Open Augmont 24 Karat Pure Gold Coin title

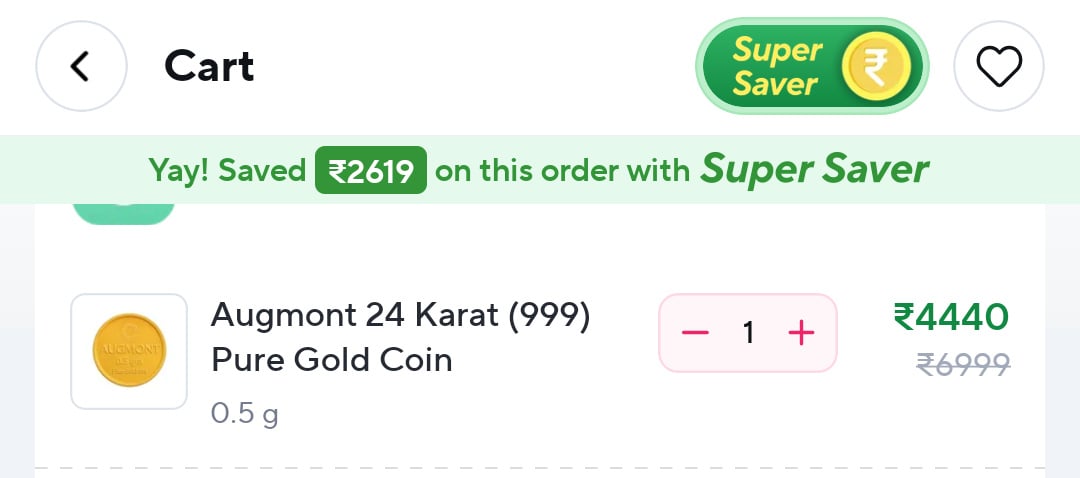(x=400, y=337)
